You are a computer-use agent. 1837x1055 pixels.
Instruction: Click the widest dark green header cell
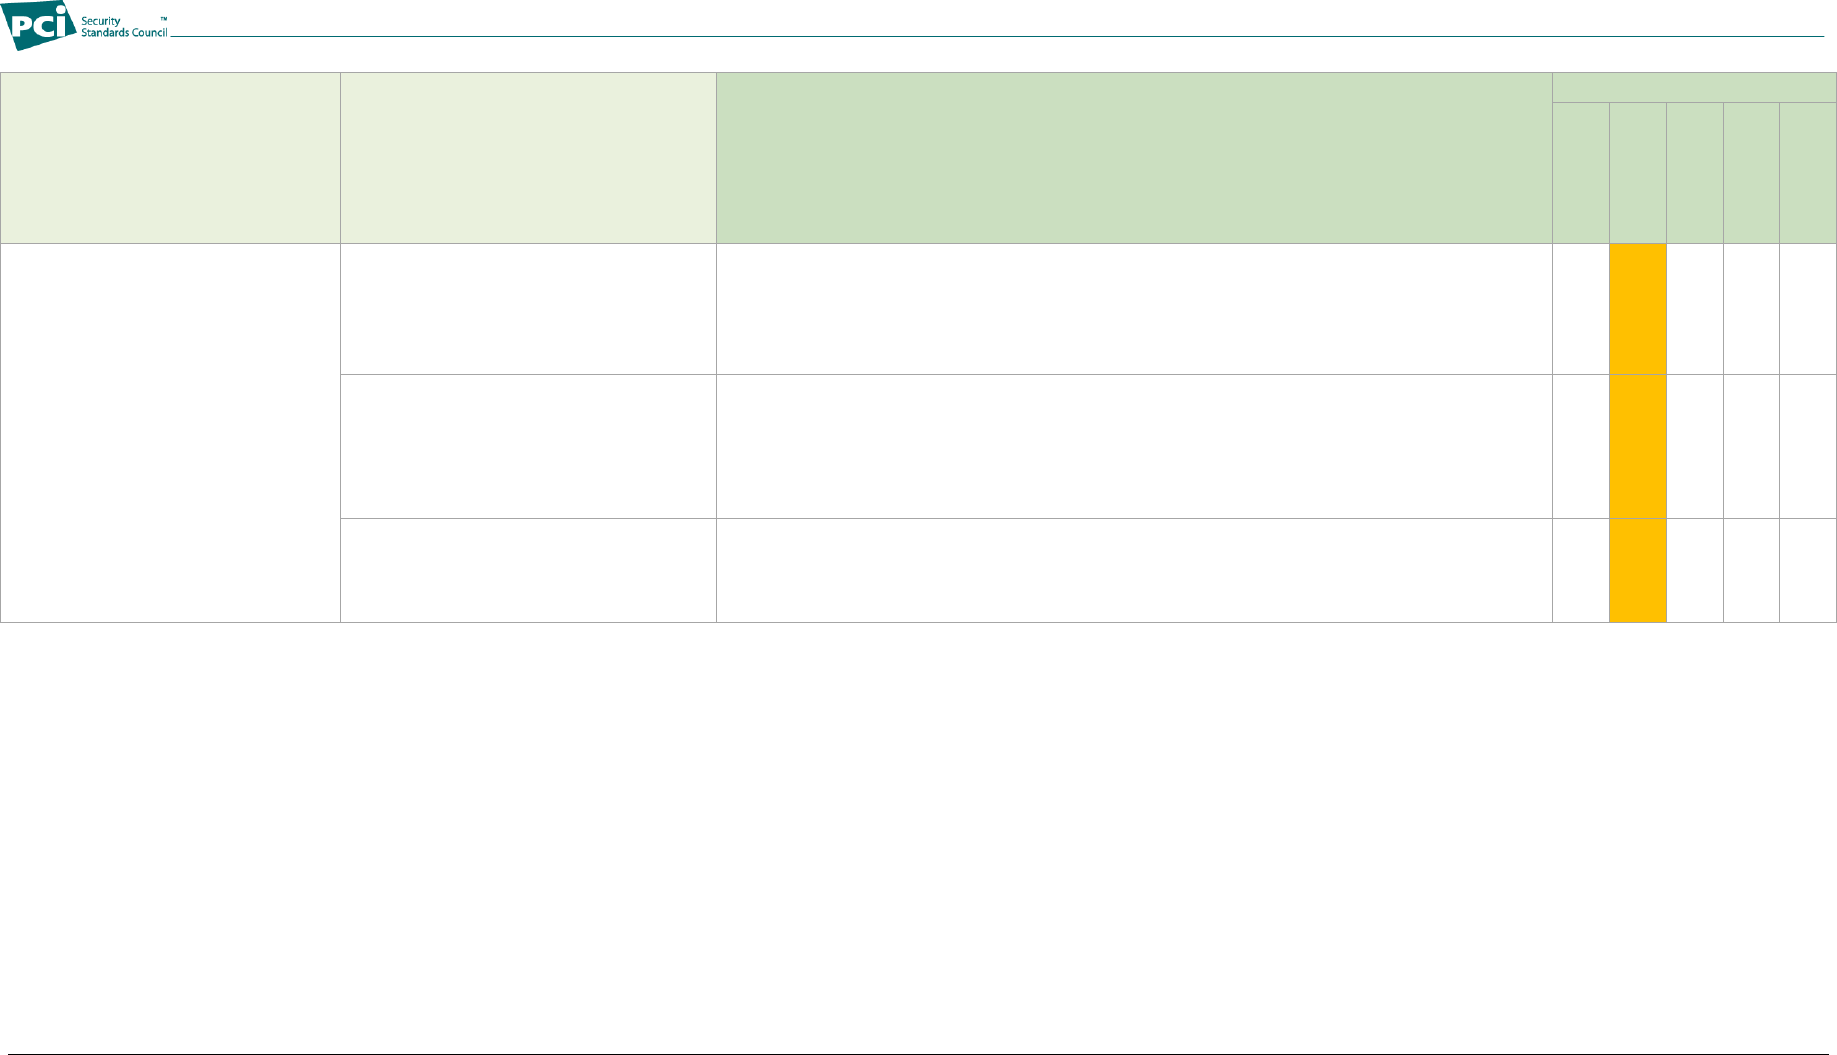coord(1134,158)
